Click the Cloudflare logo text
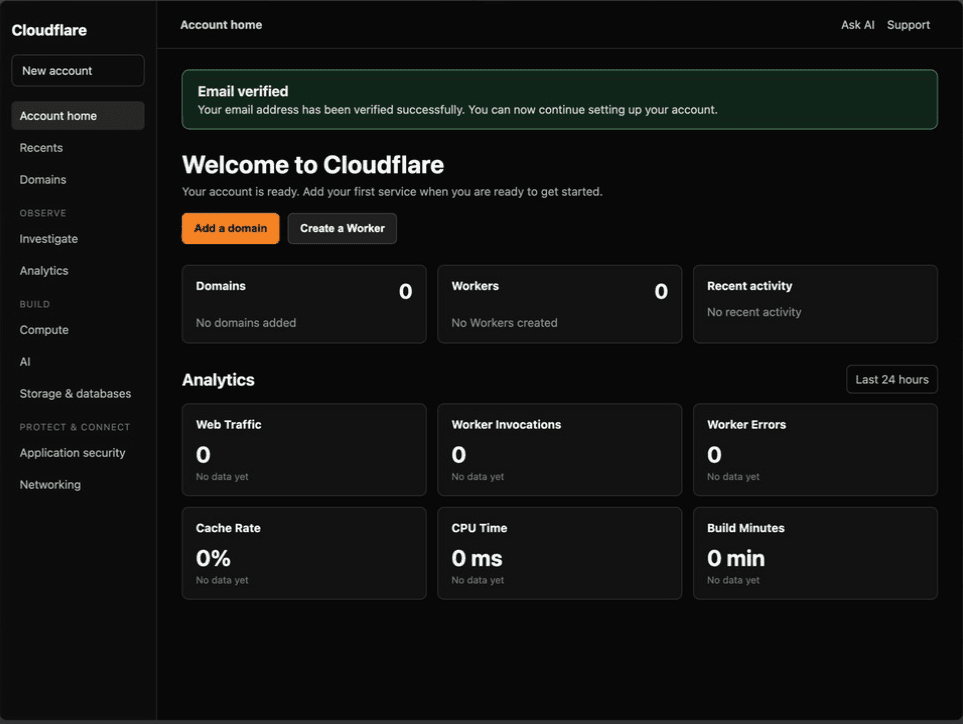 [x=49, y=30]
